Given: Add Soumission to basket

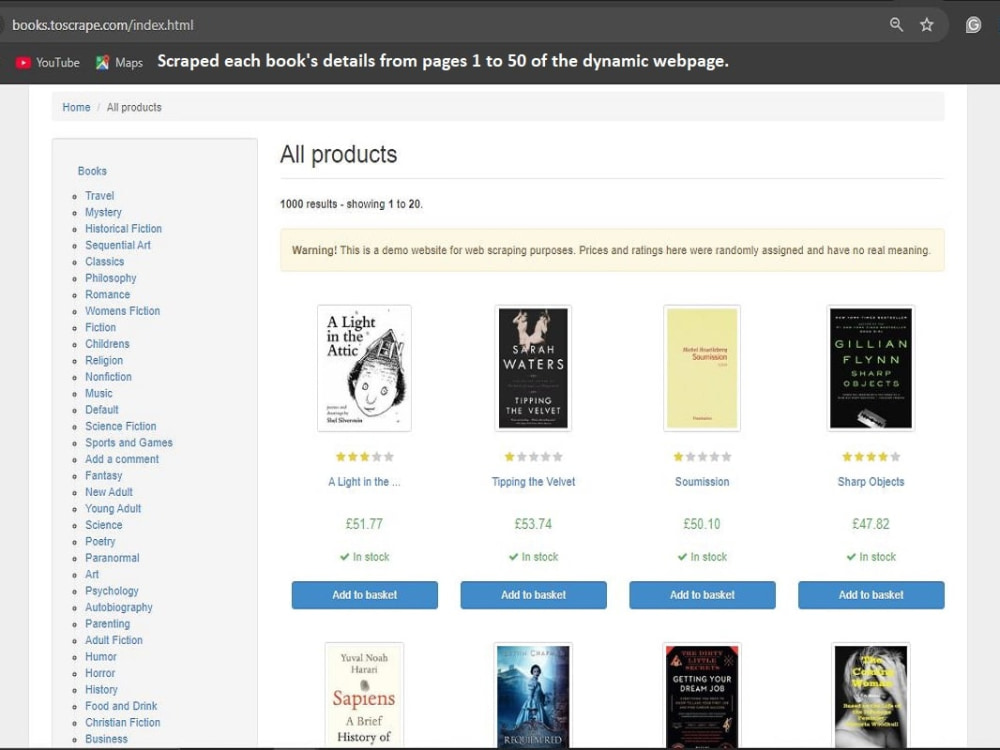Looking at the screenshot, I should pos(702,595).
